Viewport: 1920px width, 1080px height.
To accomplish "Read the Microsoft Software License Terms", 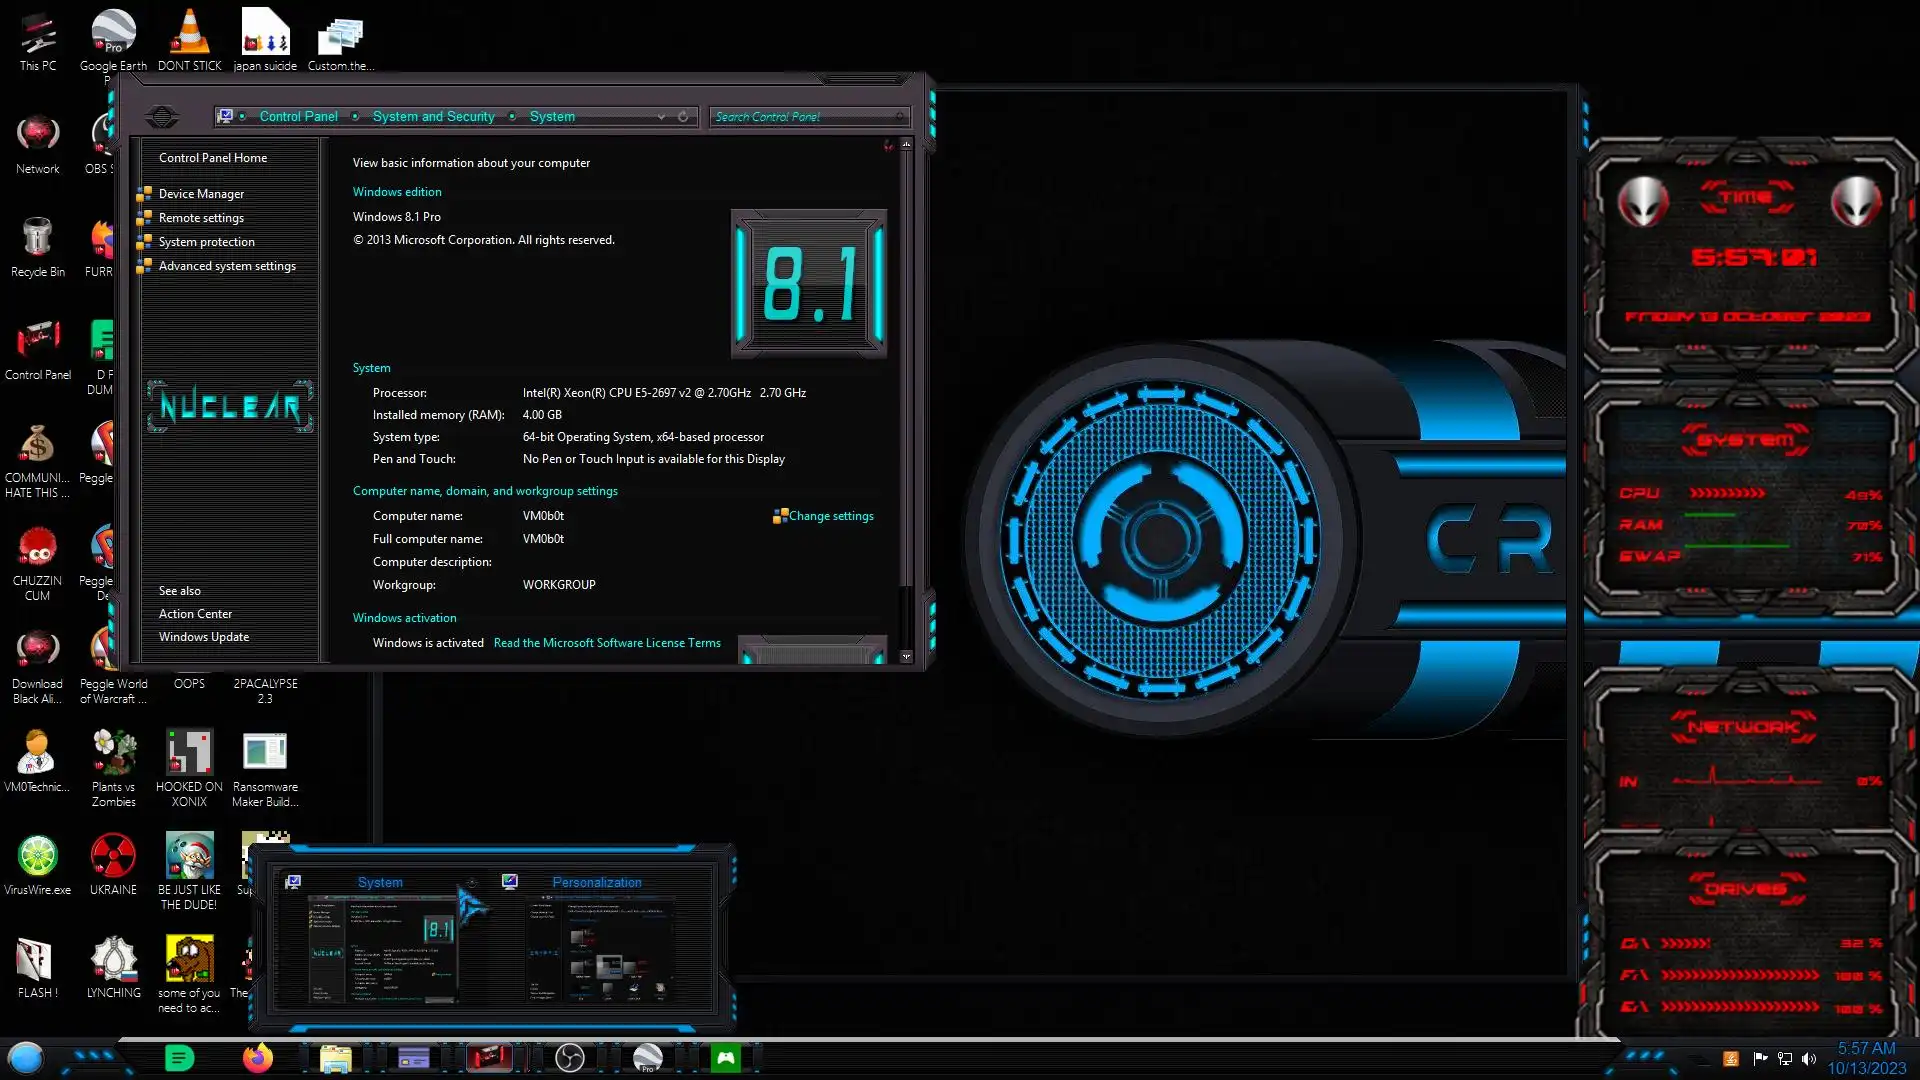I will click(x=606, y=643).
